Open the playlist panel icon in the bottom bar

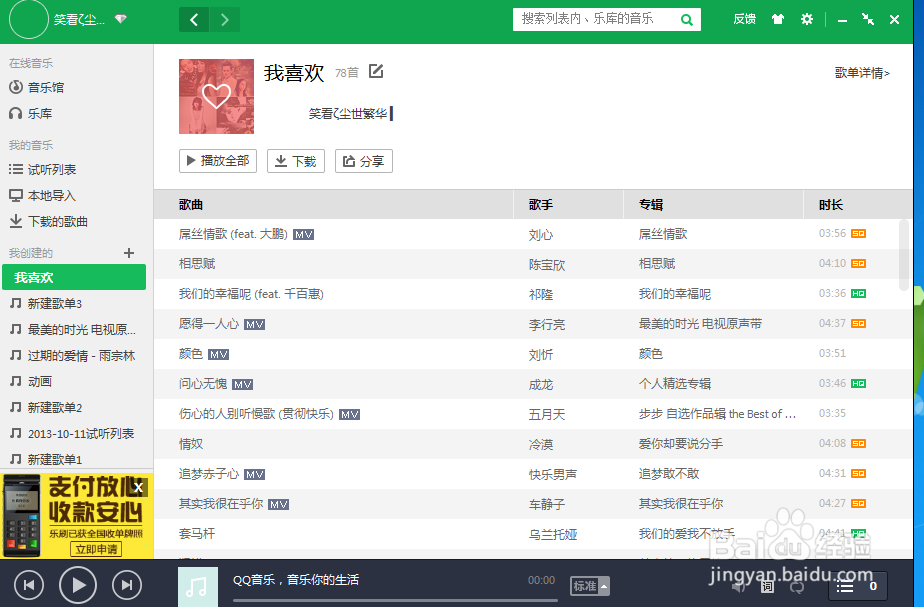[845, 586]
